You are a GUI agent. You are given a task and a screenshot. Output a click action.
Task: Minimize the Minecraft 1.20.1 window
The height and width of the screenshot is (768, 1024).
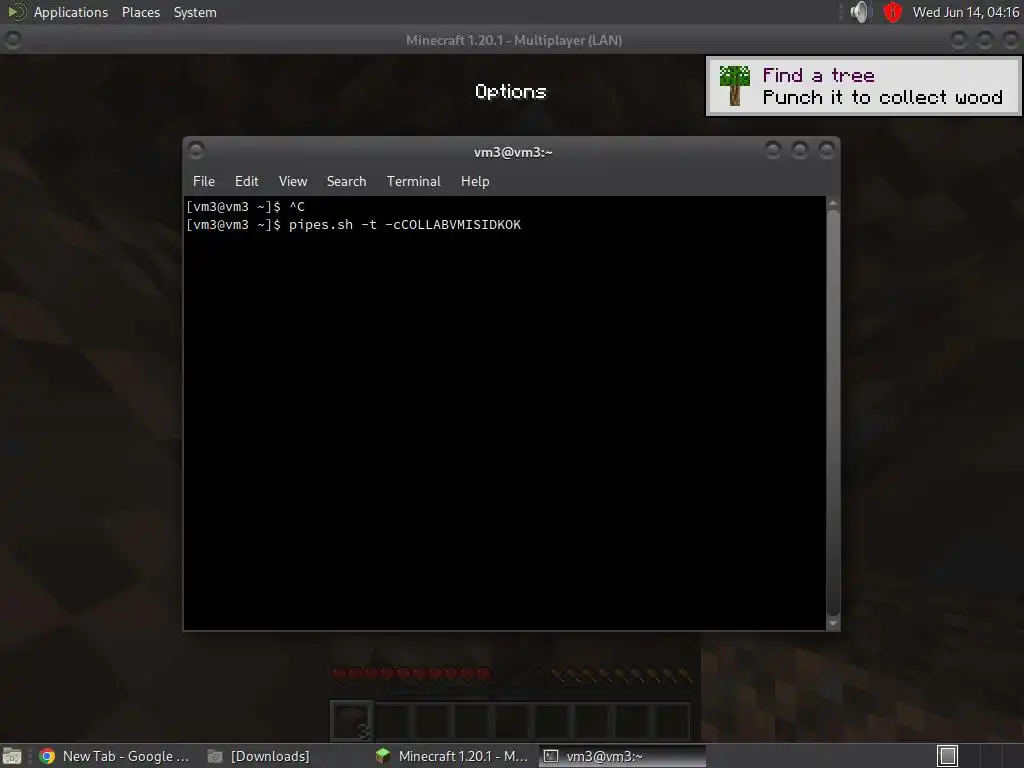coord(959,40)
